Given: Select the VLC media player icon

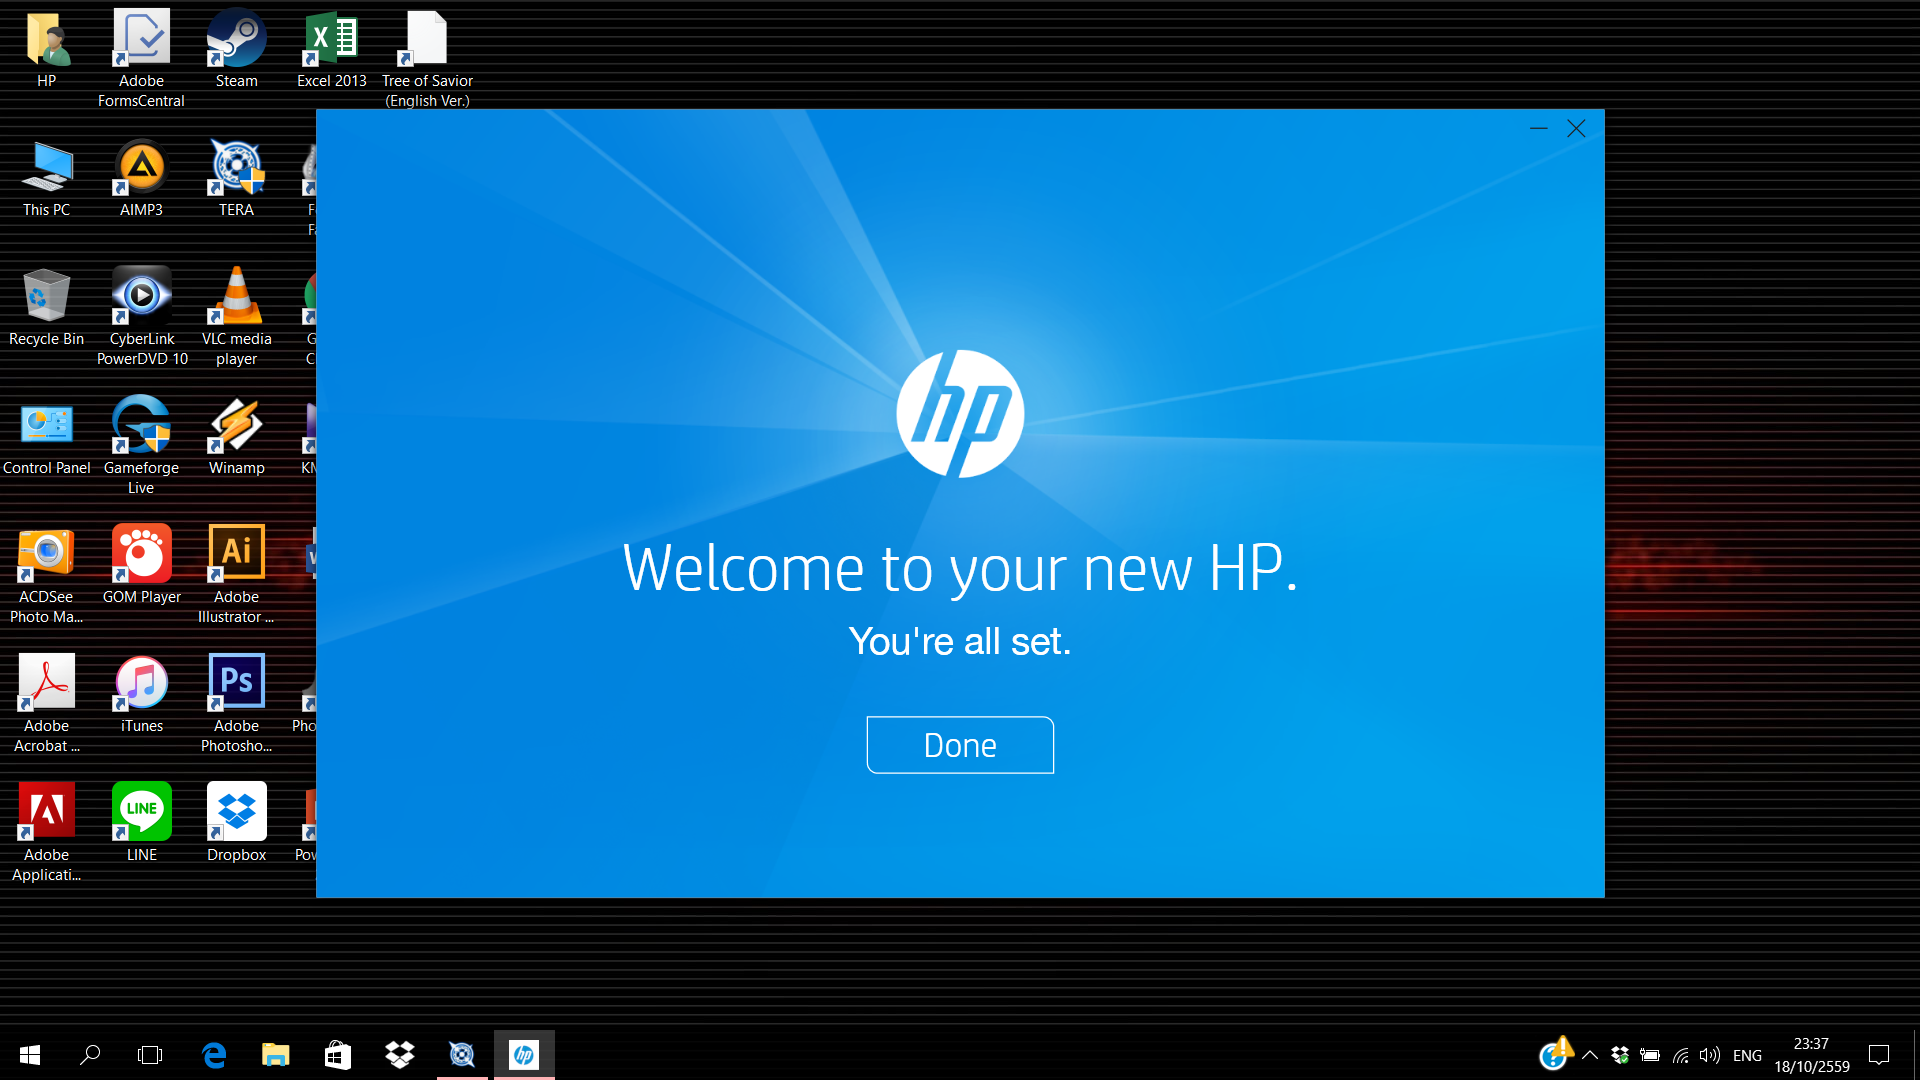Looking at the screenshot, I should [236, 297].
